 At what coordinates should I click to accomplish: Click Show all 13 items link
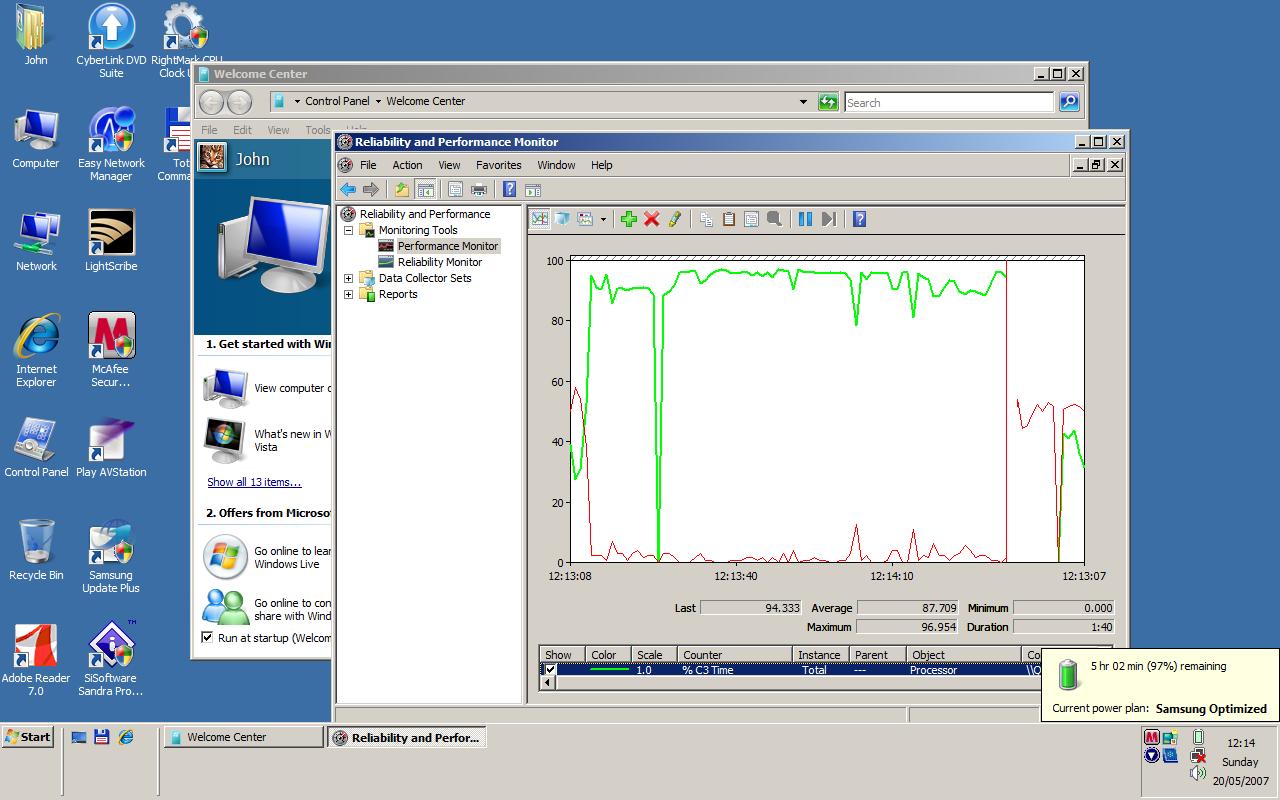click(254, 482)
